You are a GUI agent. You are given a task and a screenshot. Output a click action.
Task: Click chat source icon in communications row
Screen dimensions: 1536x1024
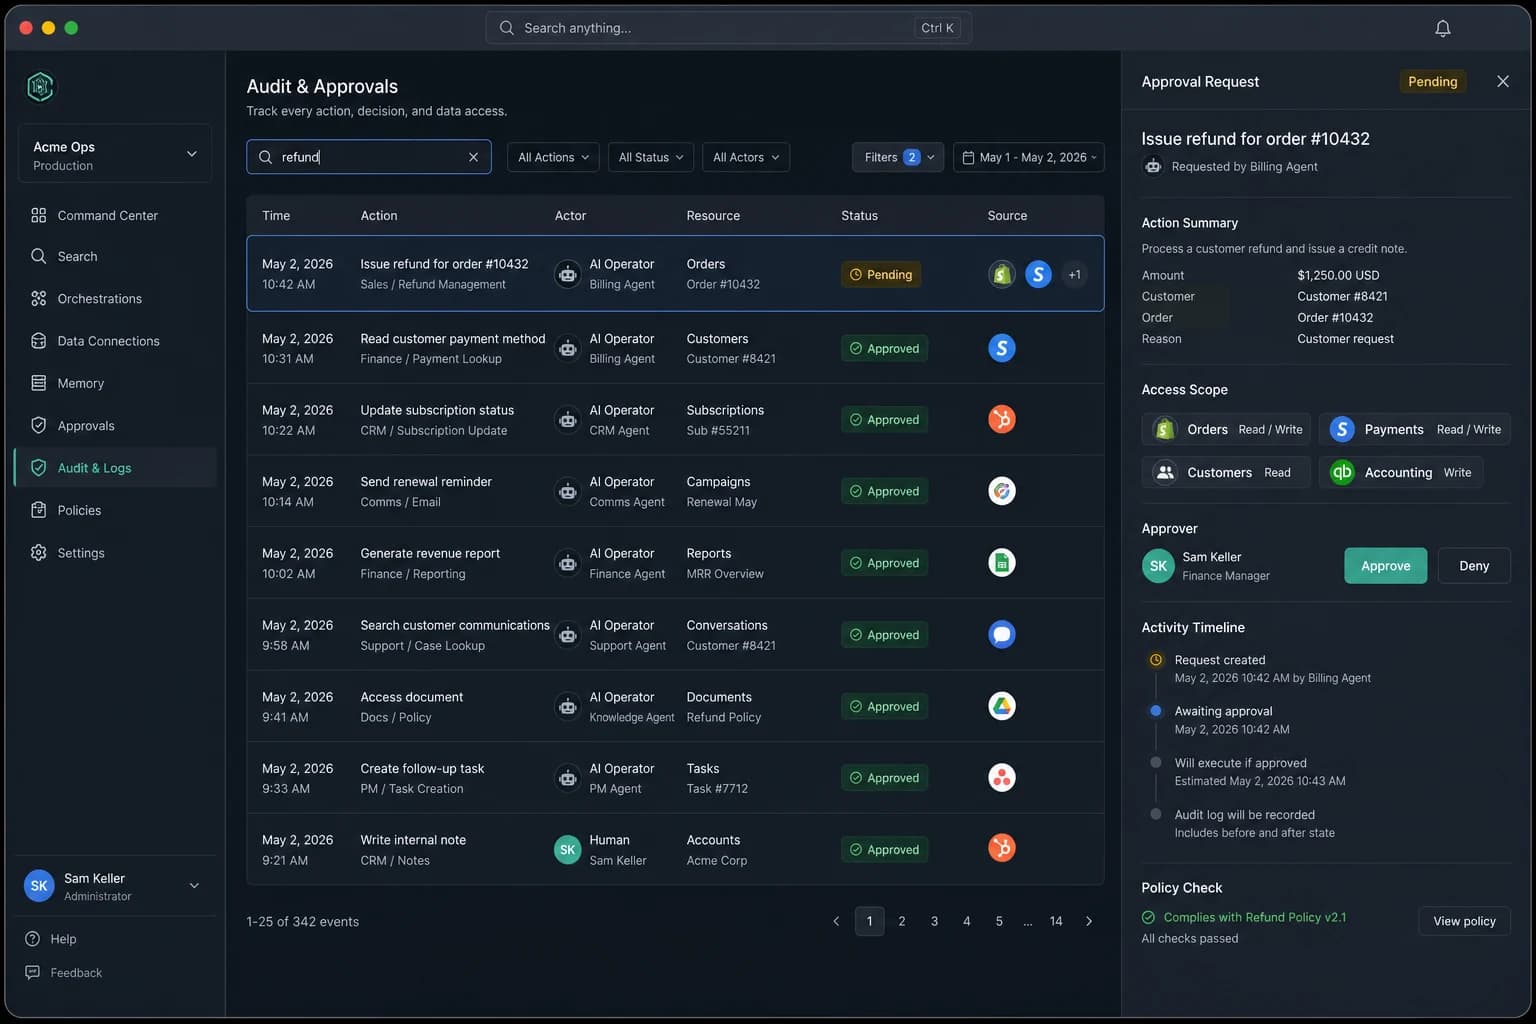[x=1002, y=634]
